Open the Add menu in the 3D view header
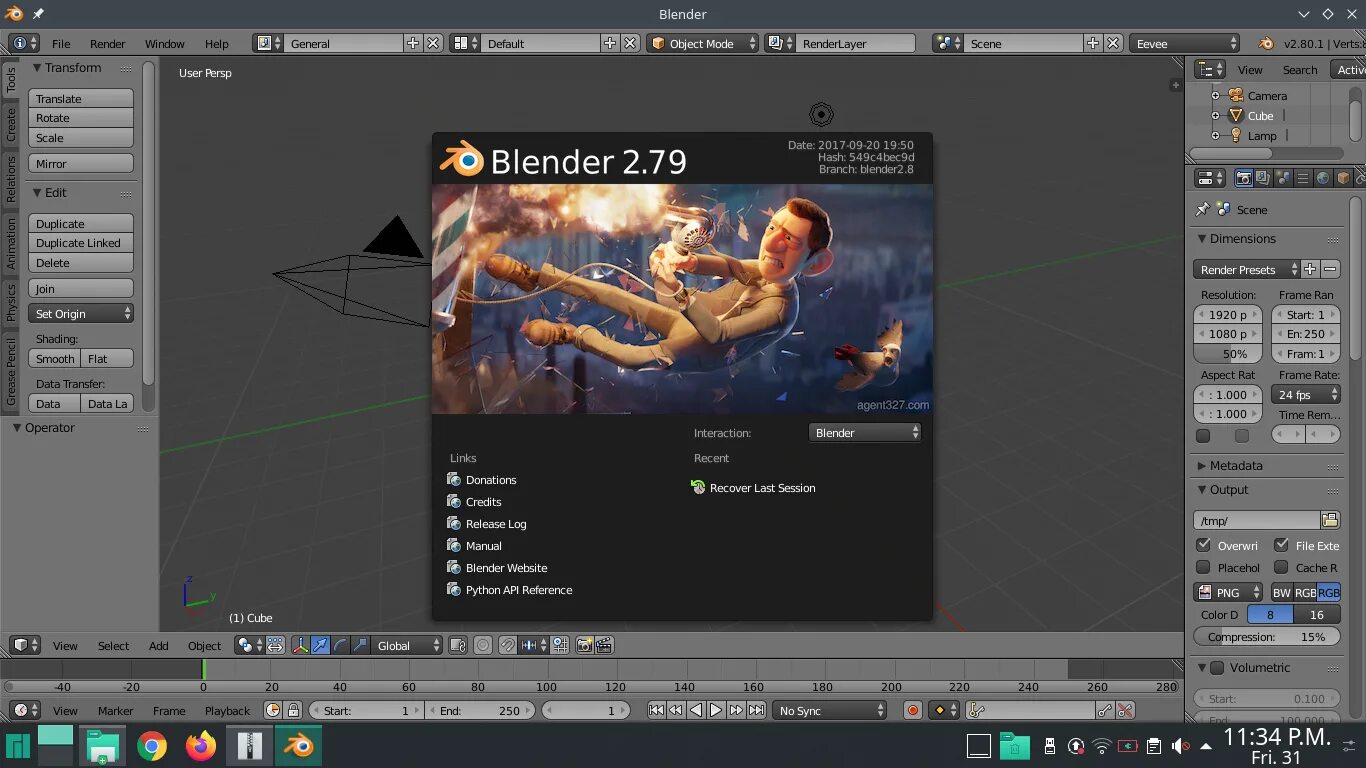Screen dimensions: 1366x768 [158, 645]
